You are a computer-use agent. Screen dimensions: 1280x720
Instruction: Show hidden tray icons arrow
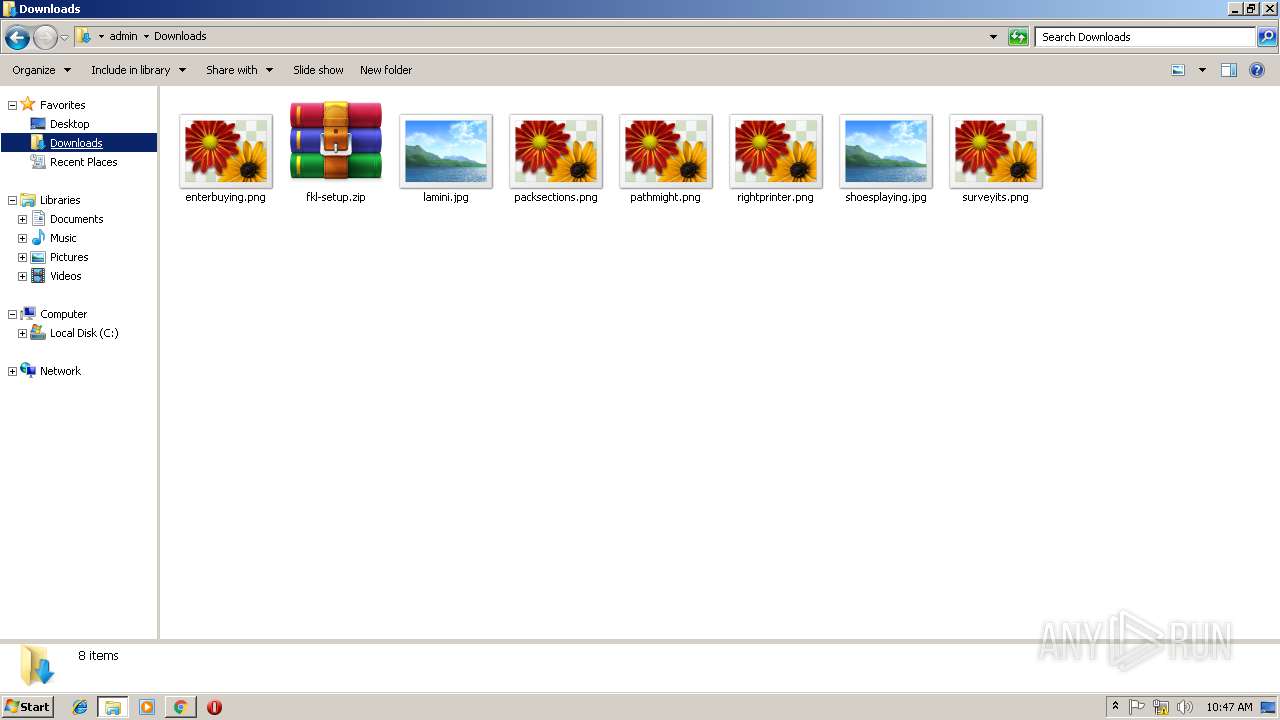pos(1115,707)
